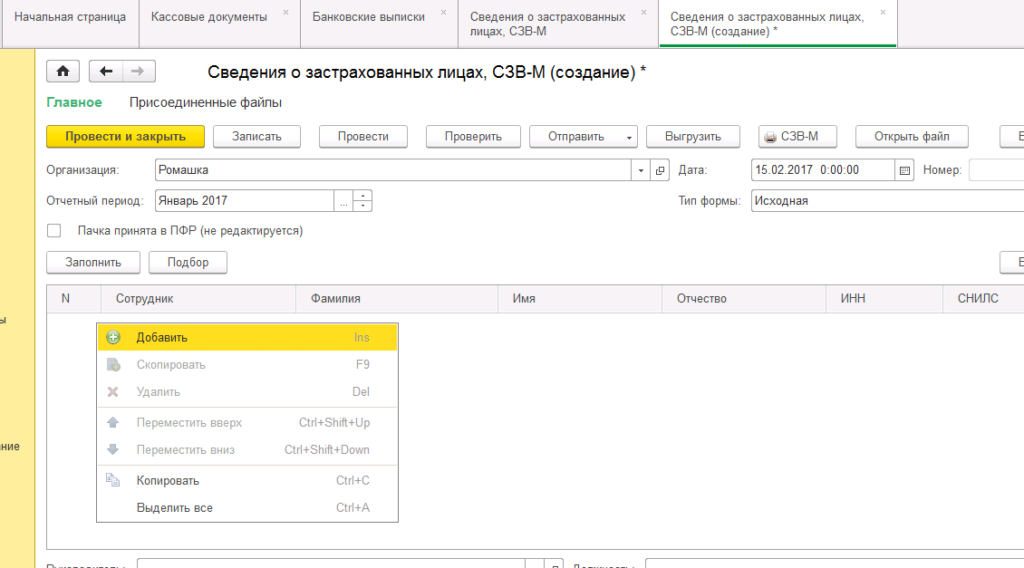Switch to the Присоединенные файлы section

pos(205,102)
